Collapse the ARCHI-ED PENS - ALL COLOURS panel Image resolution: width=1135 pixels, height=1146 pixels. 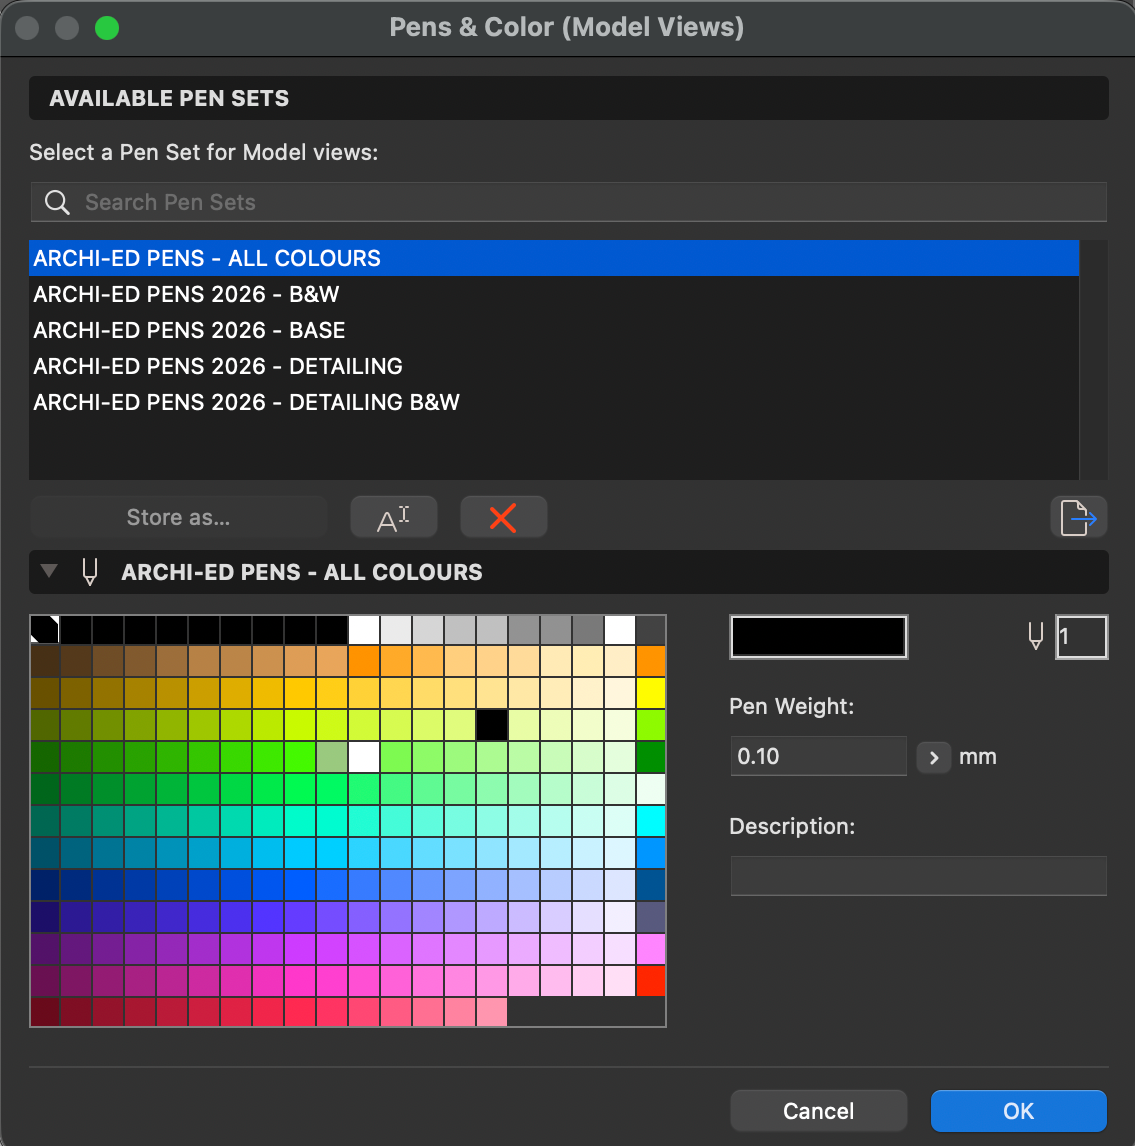tap(48, 572)
